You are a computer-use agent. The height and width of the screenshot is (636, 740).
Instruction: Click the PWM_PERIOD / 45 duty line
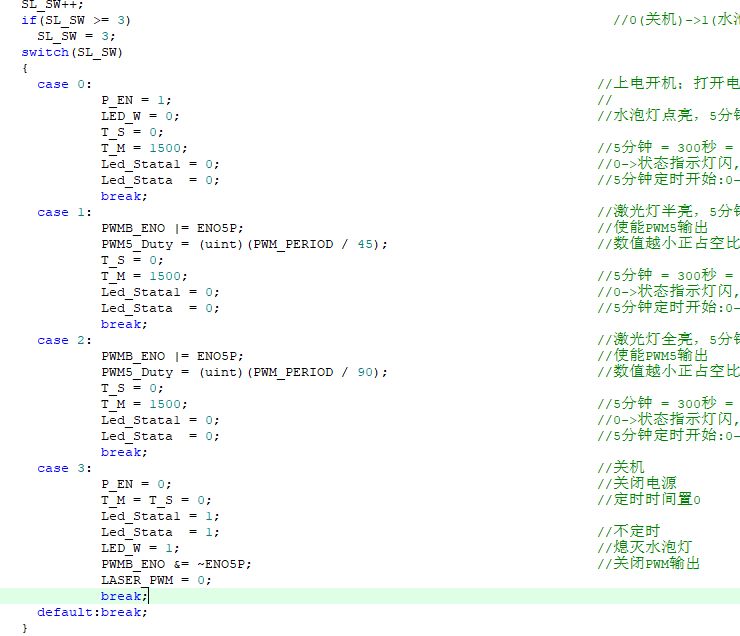point(243,244)
